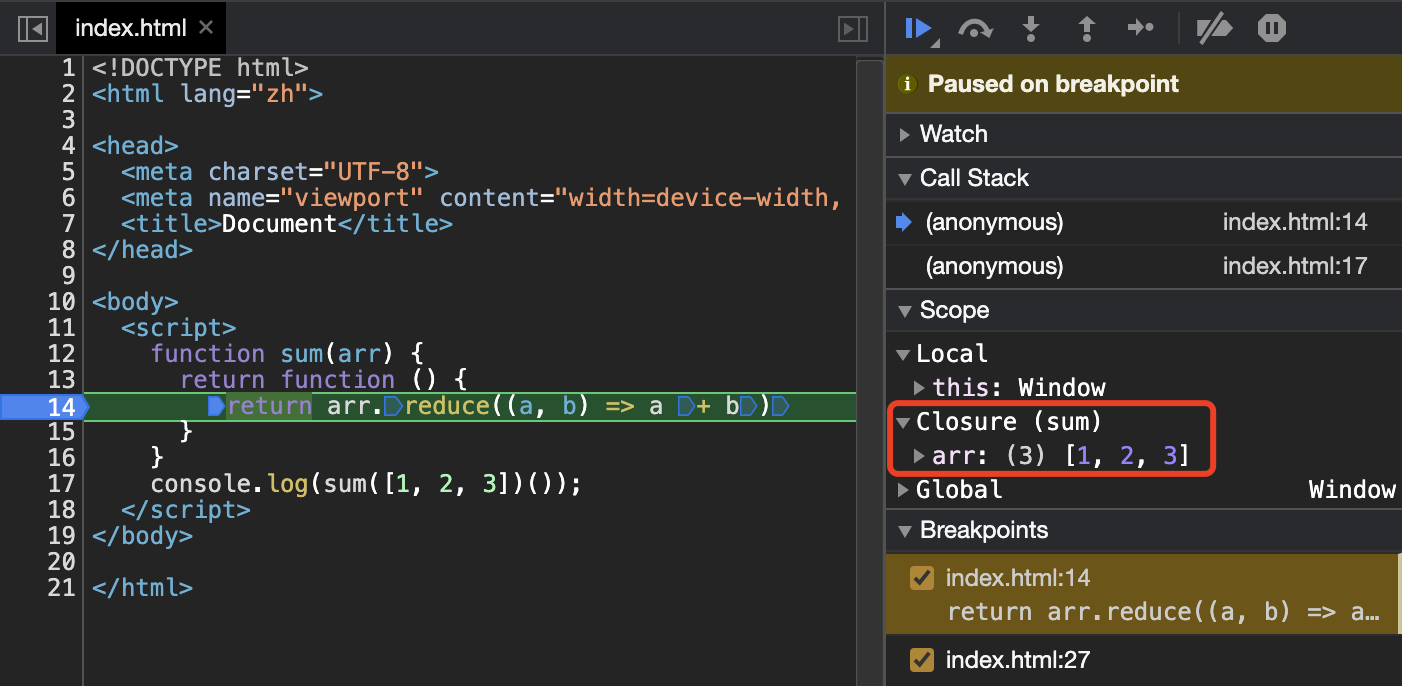The width and height of the screenshot is (1402, 686).
Task: Click 'function sum(arr) {' on line 12
Action: (x=288, y=354)
